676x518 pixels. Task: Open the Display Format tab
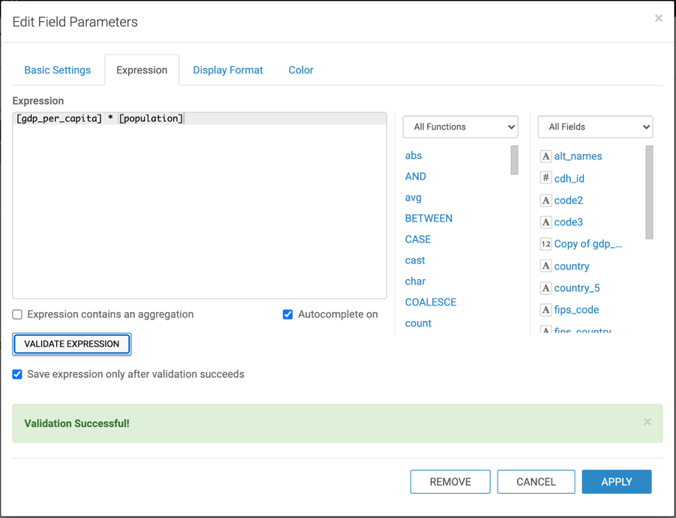[228, 70]
